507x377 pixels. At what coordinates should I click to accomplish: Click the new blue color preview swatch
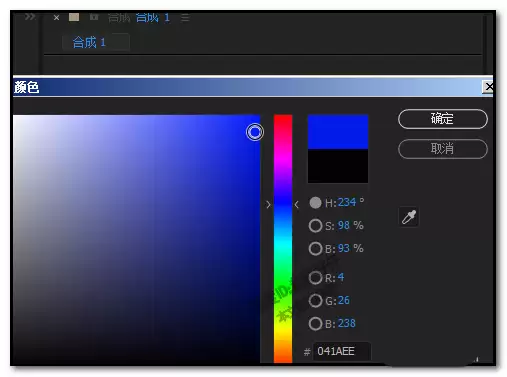[x=338, y=132]
